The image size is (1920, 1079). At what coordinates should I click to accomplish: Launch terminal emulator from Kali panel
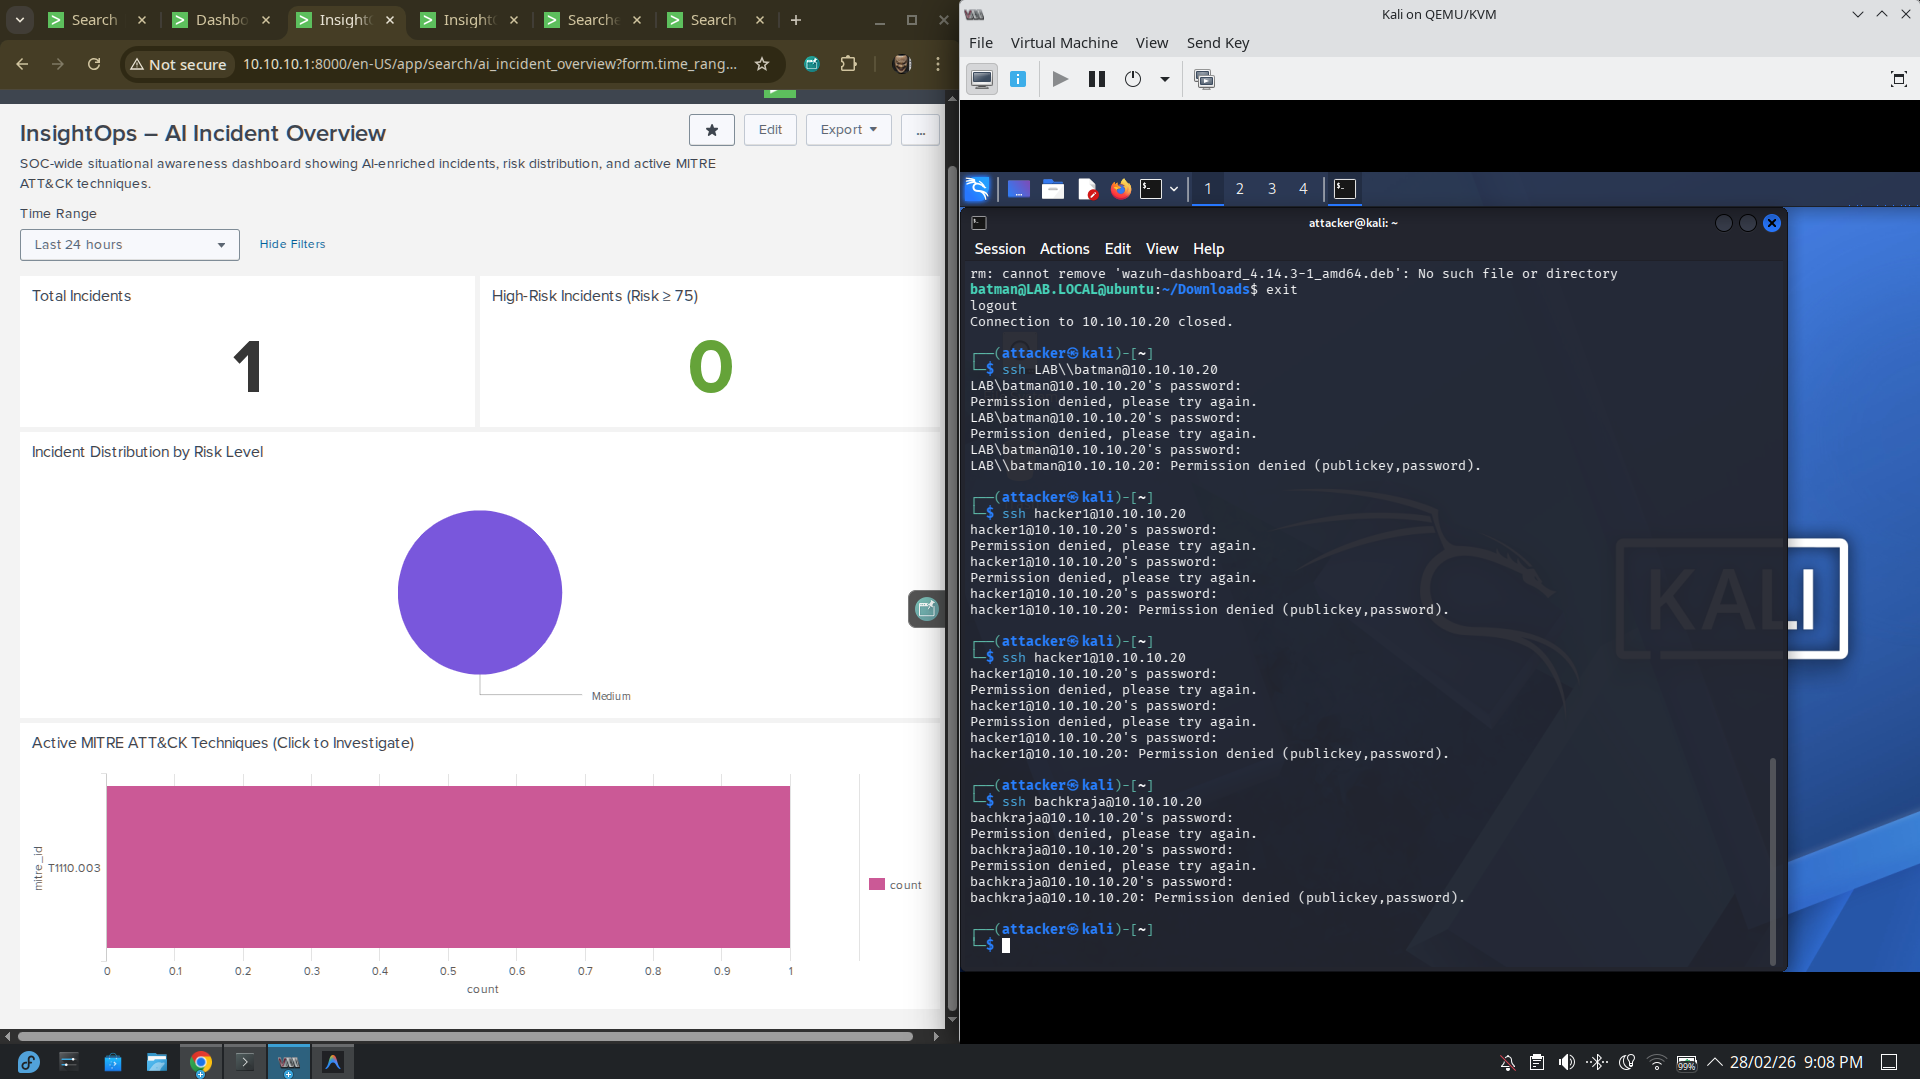(x=1151, y=188)
